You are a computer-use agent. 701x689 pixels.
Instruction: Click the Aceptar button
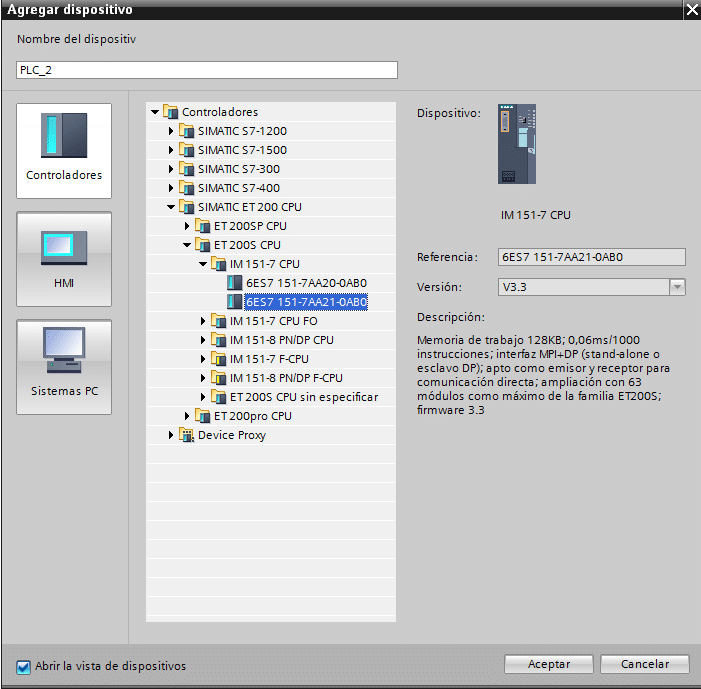point(549,664)
